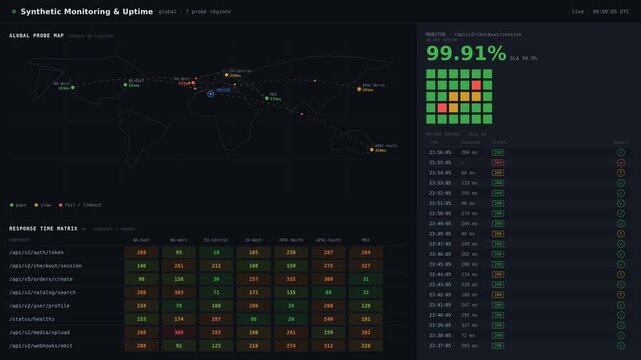Click the pass icon in the 23:37:05 row
Image resolution: width=641 pixels, height=360 pixels.
(x=621, y=346)
